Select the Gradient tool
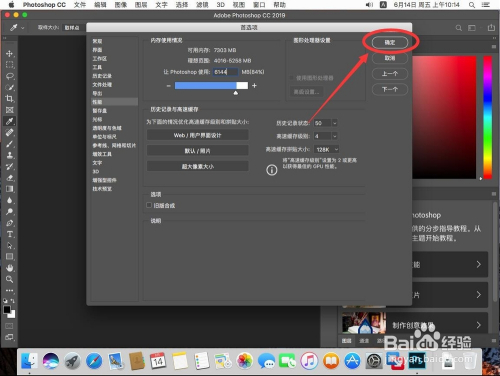The height and width of the screenshot is (376, 500). pos(10,189)
